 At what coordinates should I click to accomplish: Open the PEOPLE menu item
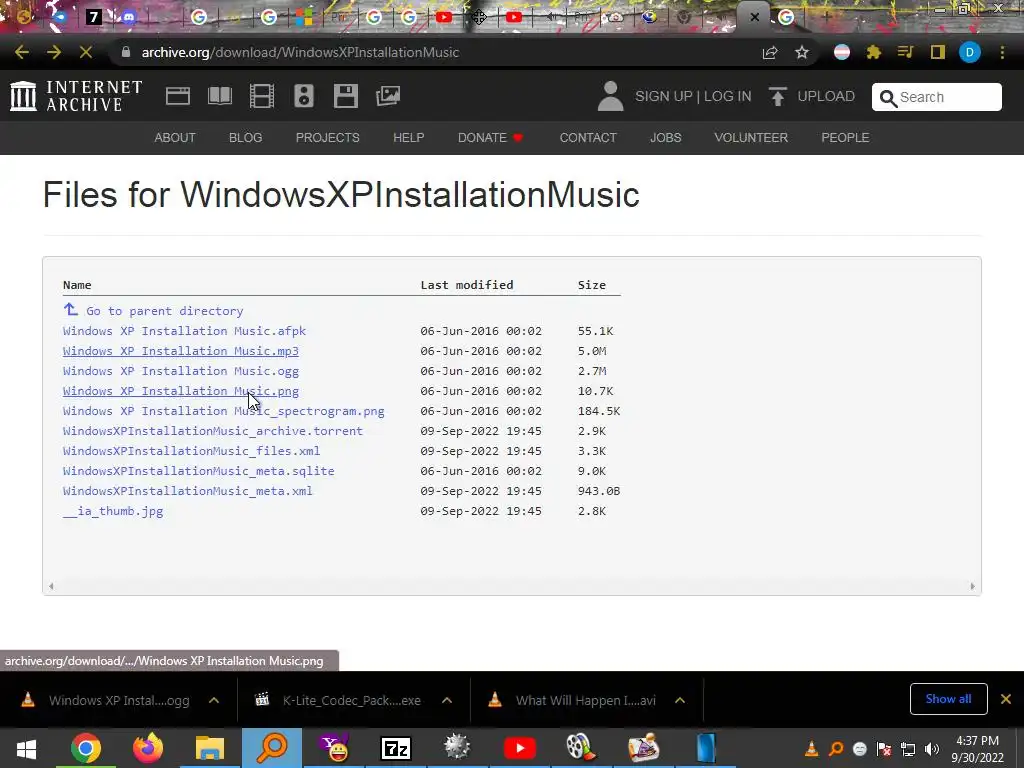[x=845, y=138]
